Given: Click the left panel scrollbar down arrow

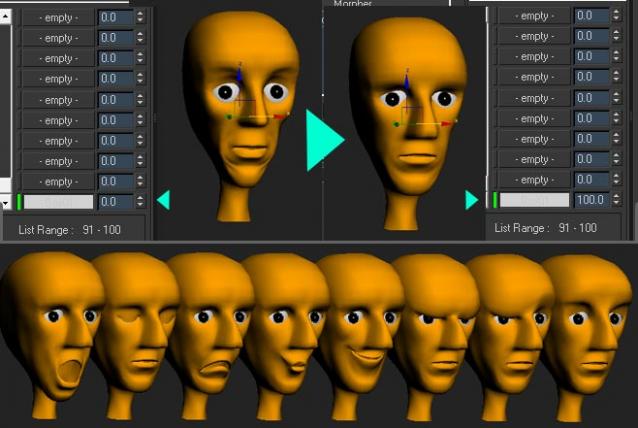Looking at the screenshot, I should tap(5, 202).
